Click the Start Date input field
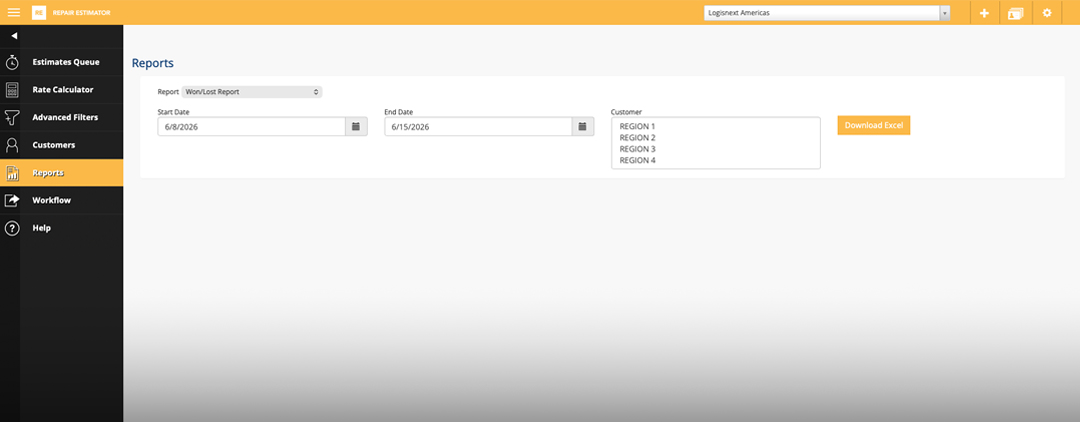The width and height of the screenshot is (1080, 422). 251,127
